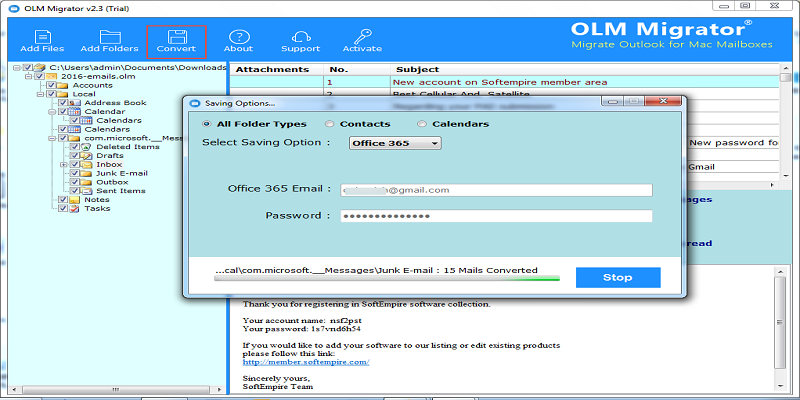
Task: Click the Accounts folder icon
Action: point(63,85)
